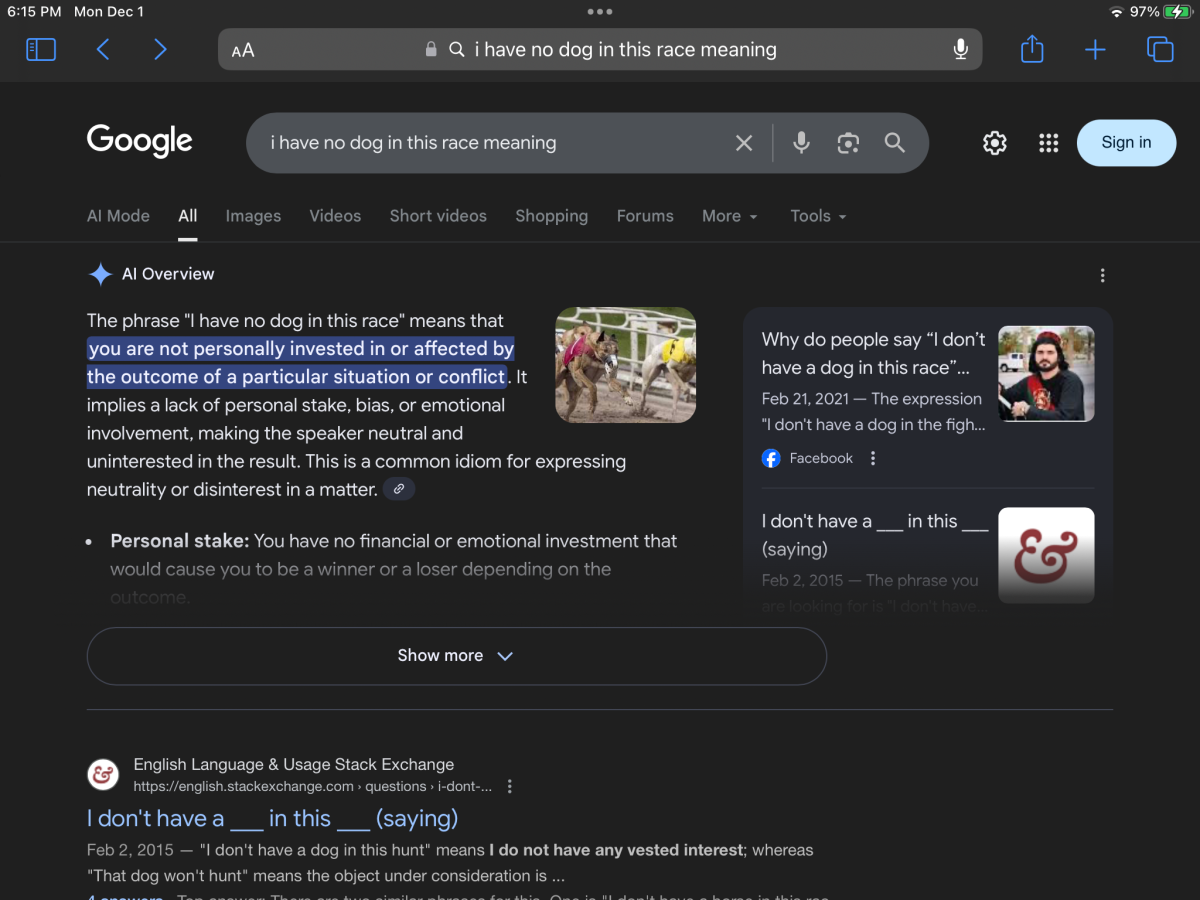Tap the microphone in Safari address bar
The width and height of the screenshot is (1200, 900).
[961, 49]
